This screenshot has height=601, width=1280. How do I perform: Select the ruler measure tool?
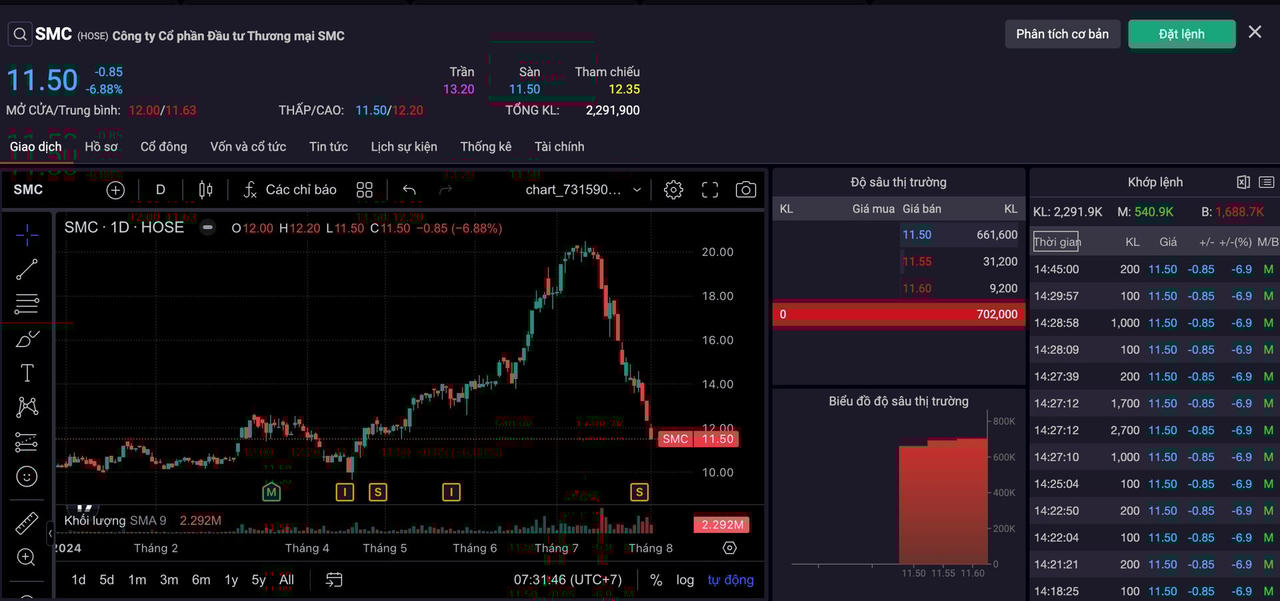click(x=27, y=523)
